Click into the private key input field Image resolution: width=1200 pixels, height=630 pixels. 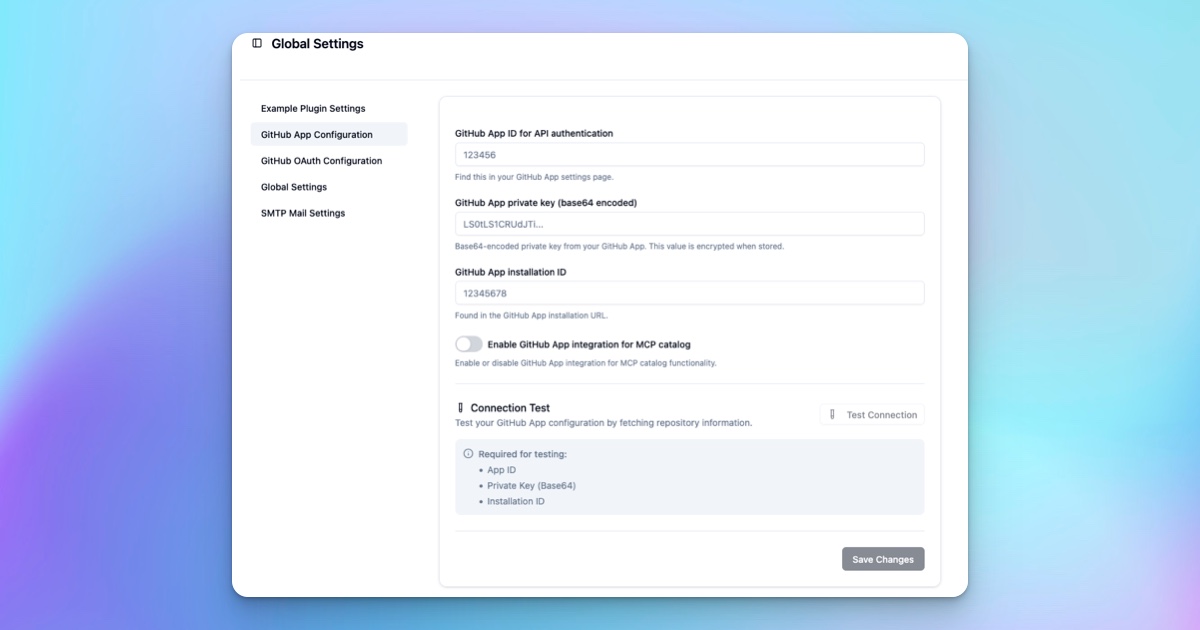(689, 224)
